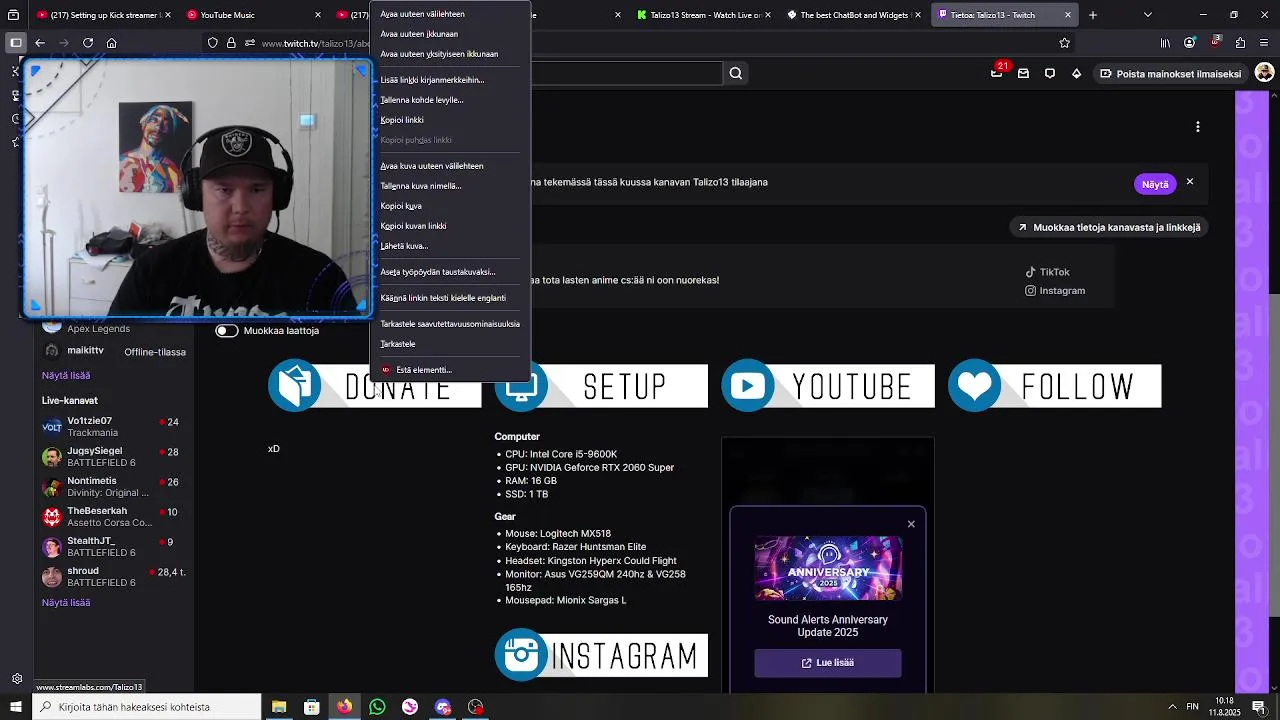Open the uBlock extension icon with badge
Screen dimensions: 1280x720
[1215, 42]
